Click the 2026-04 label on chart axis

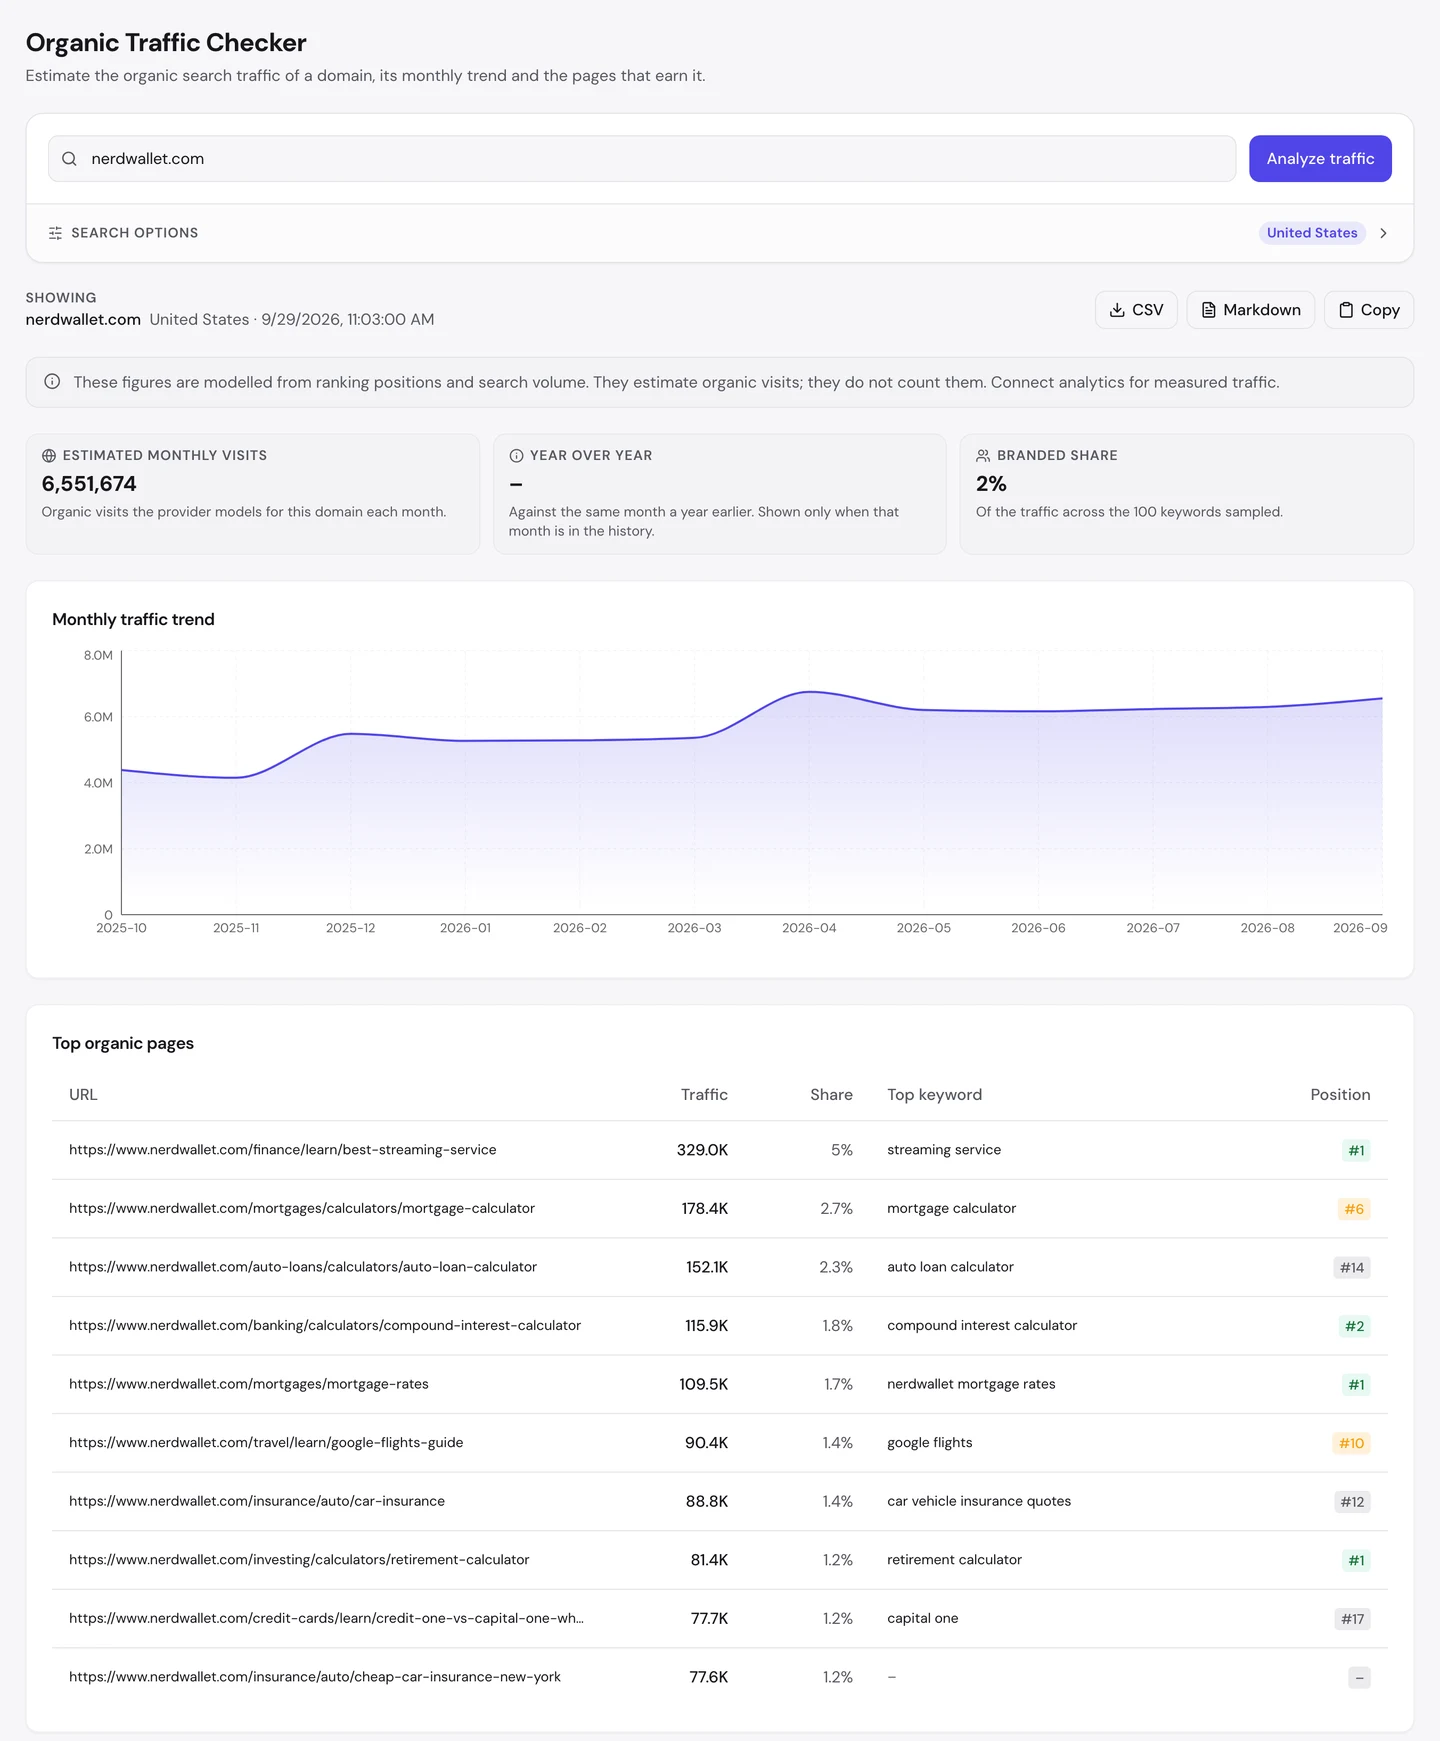(x=809, y=928)
